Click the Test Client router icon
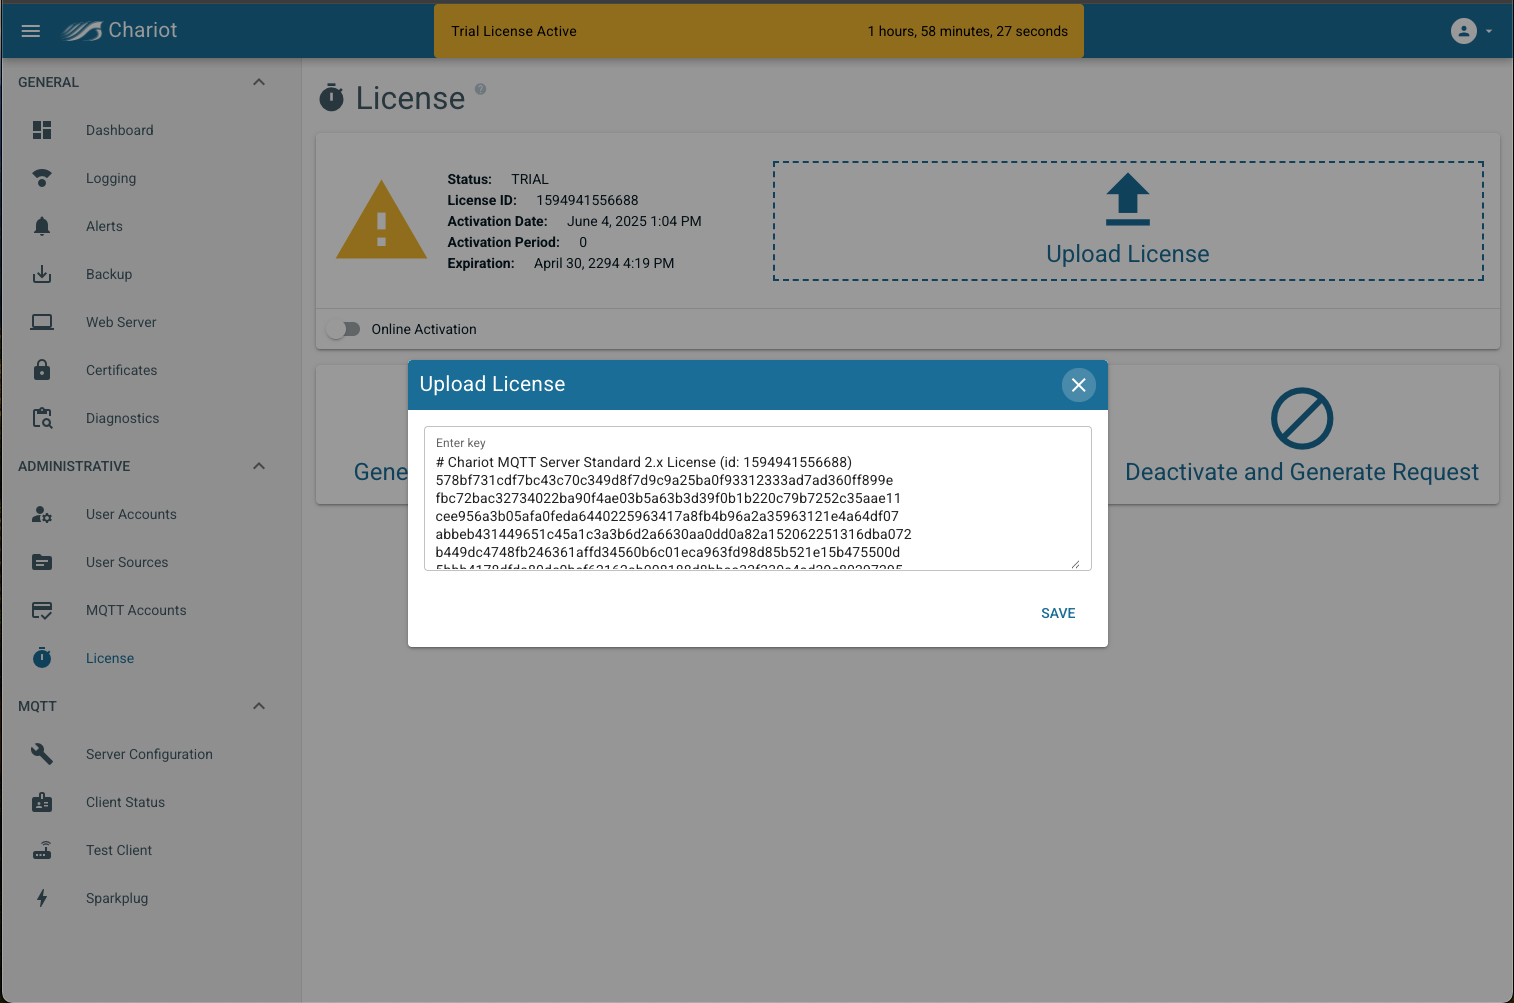Viewport: 1514px width, 1003px height. click(x=42, y=850)
